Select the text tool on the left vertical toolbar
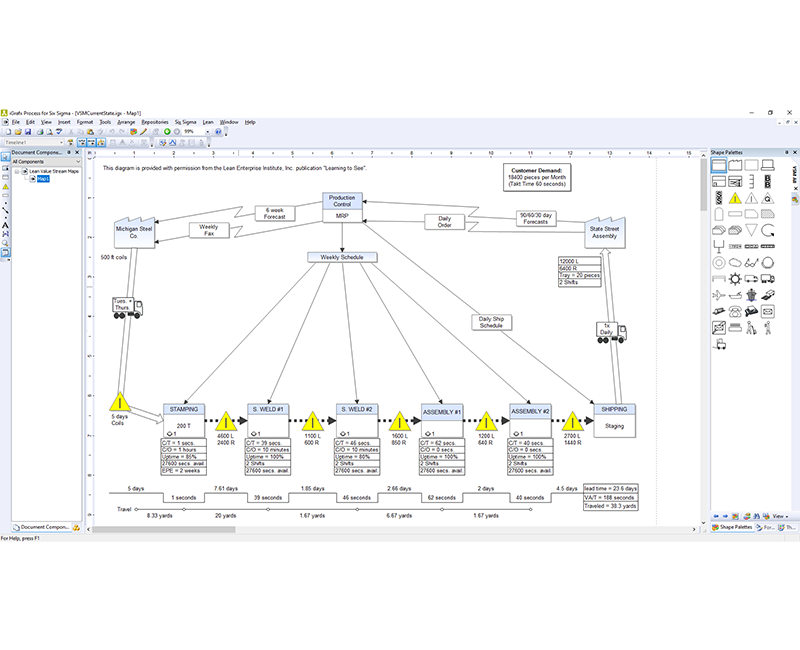This screenshot has height=650, width=800. click(x=5, y=226)
